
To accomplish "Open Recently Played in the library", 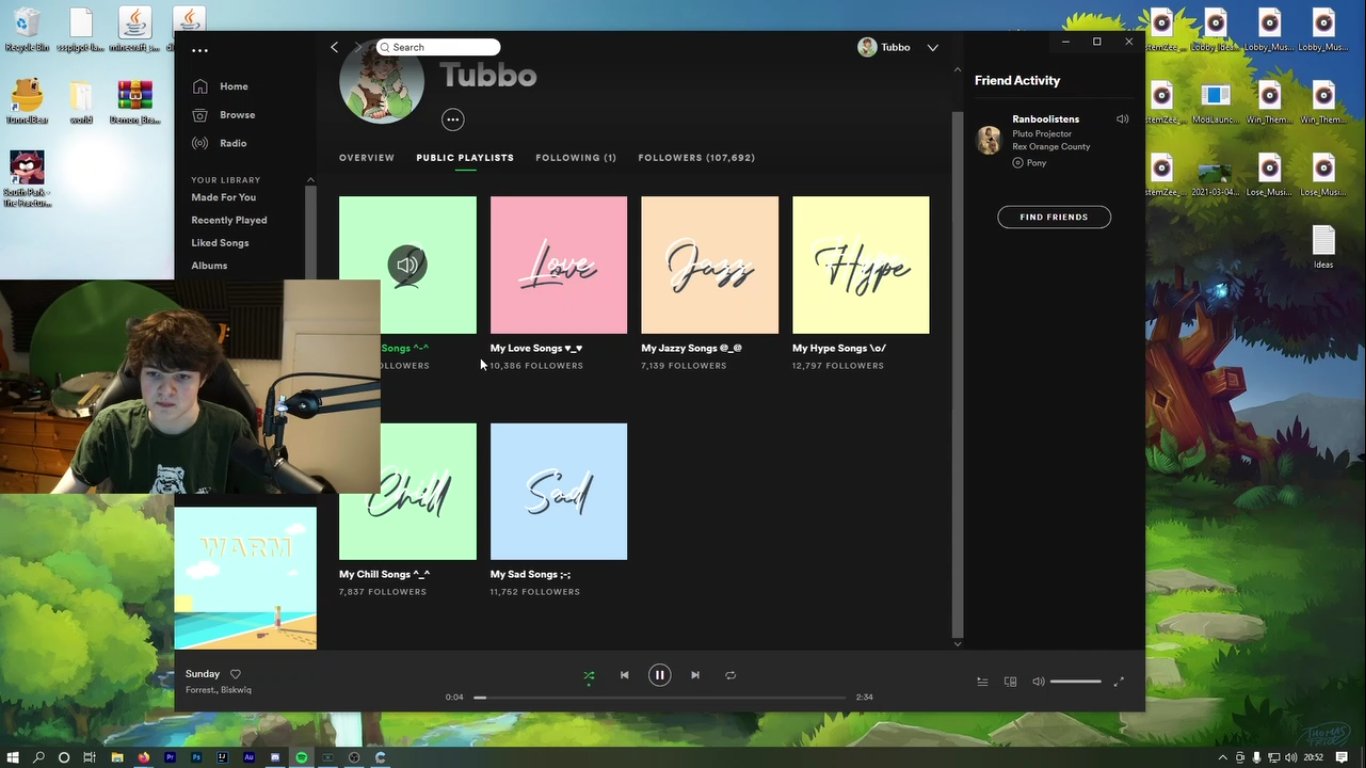I will coord(229,220).
